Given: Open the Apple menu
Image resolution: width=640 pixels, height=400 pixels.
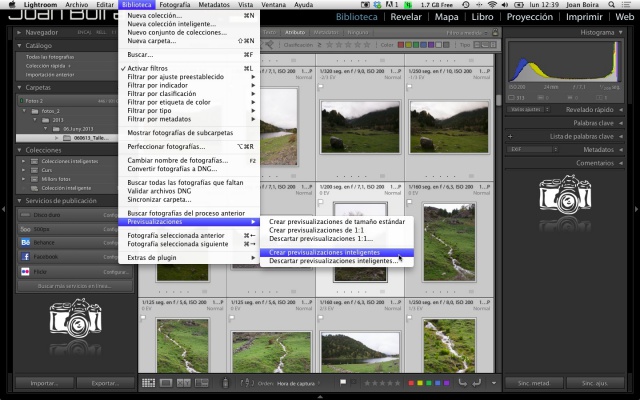Looking at the screenshot, I should click(x=12, y=4).
